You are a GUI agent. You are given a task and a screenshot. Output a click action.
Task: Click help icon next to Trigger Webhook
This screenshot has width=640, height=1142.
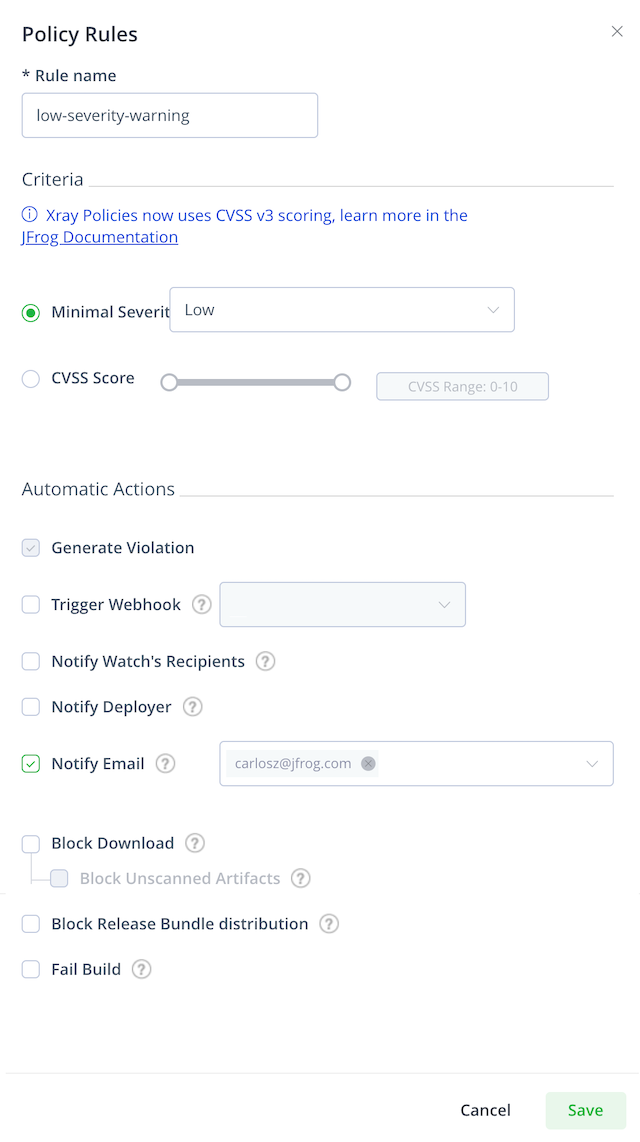pos(202,605)
